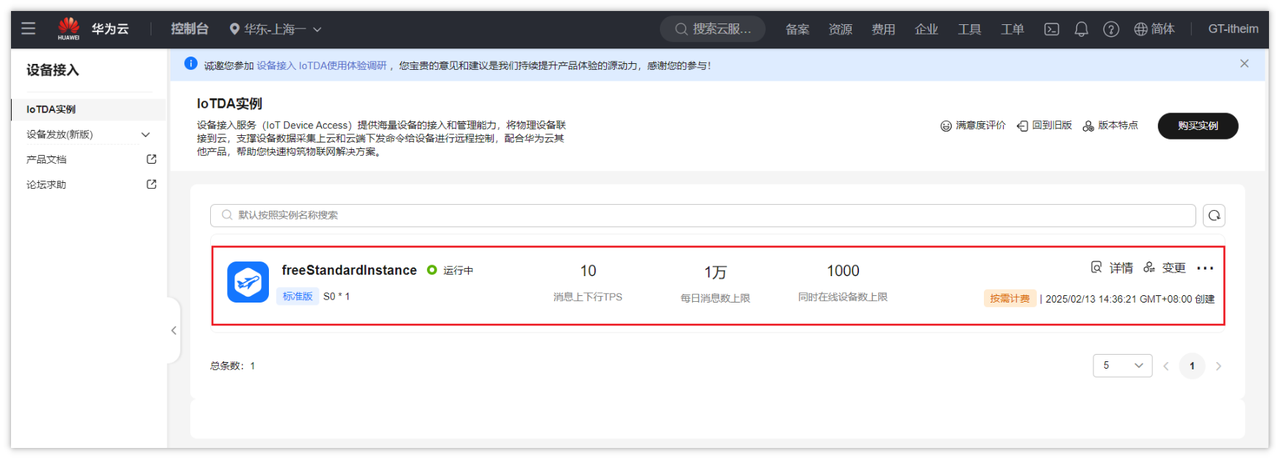This screenshot has height=459, width=1280.
Task: Click the 论坛求助 external link icon
Action: pyautogui.click(x=151, y=184)
